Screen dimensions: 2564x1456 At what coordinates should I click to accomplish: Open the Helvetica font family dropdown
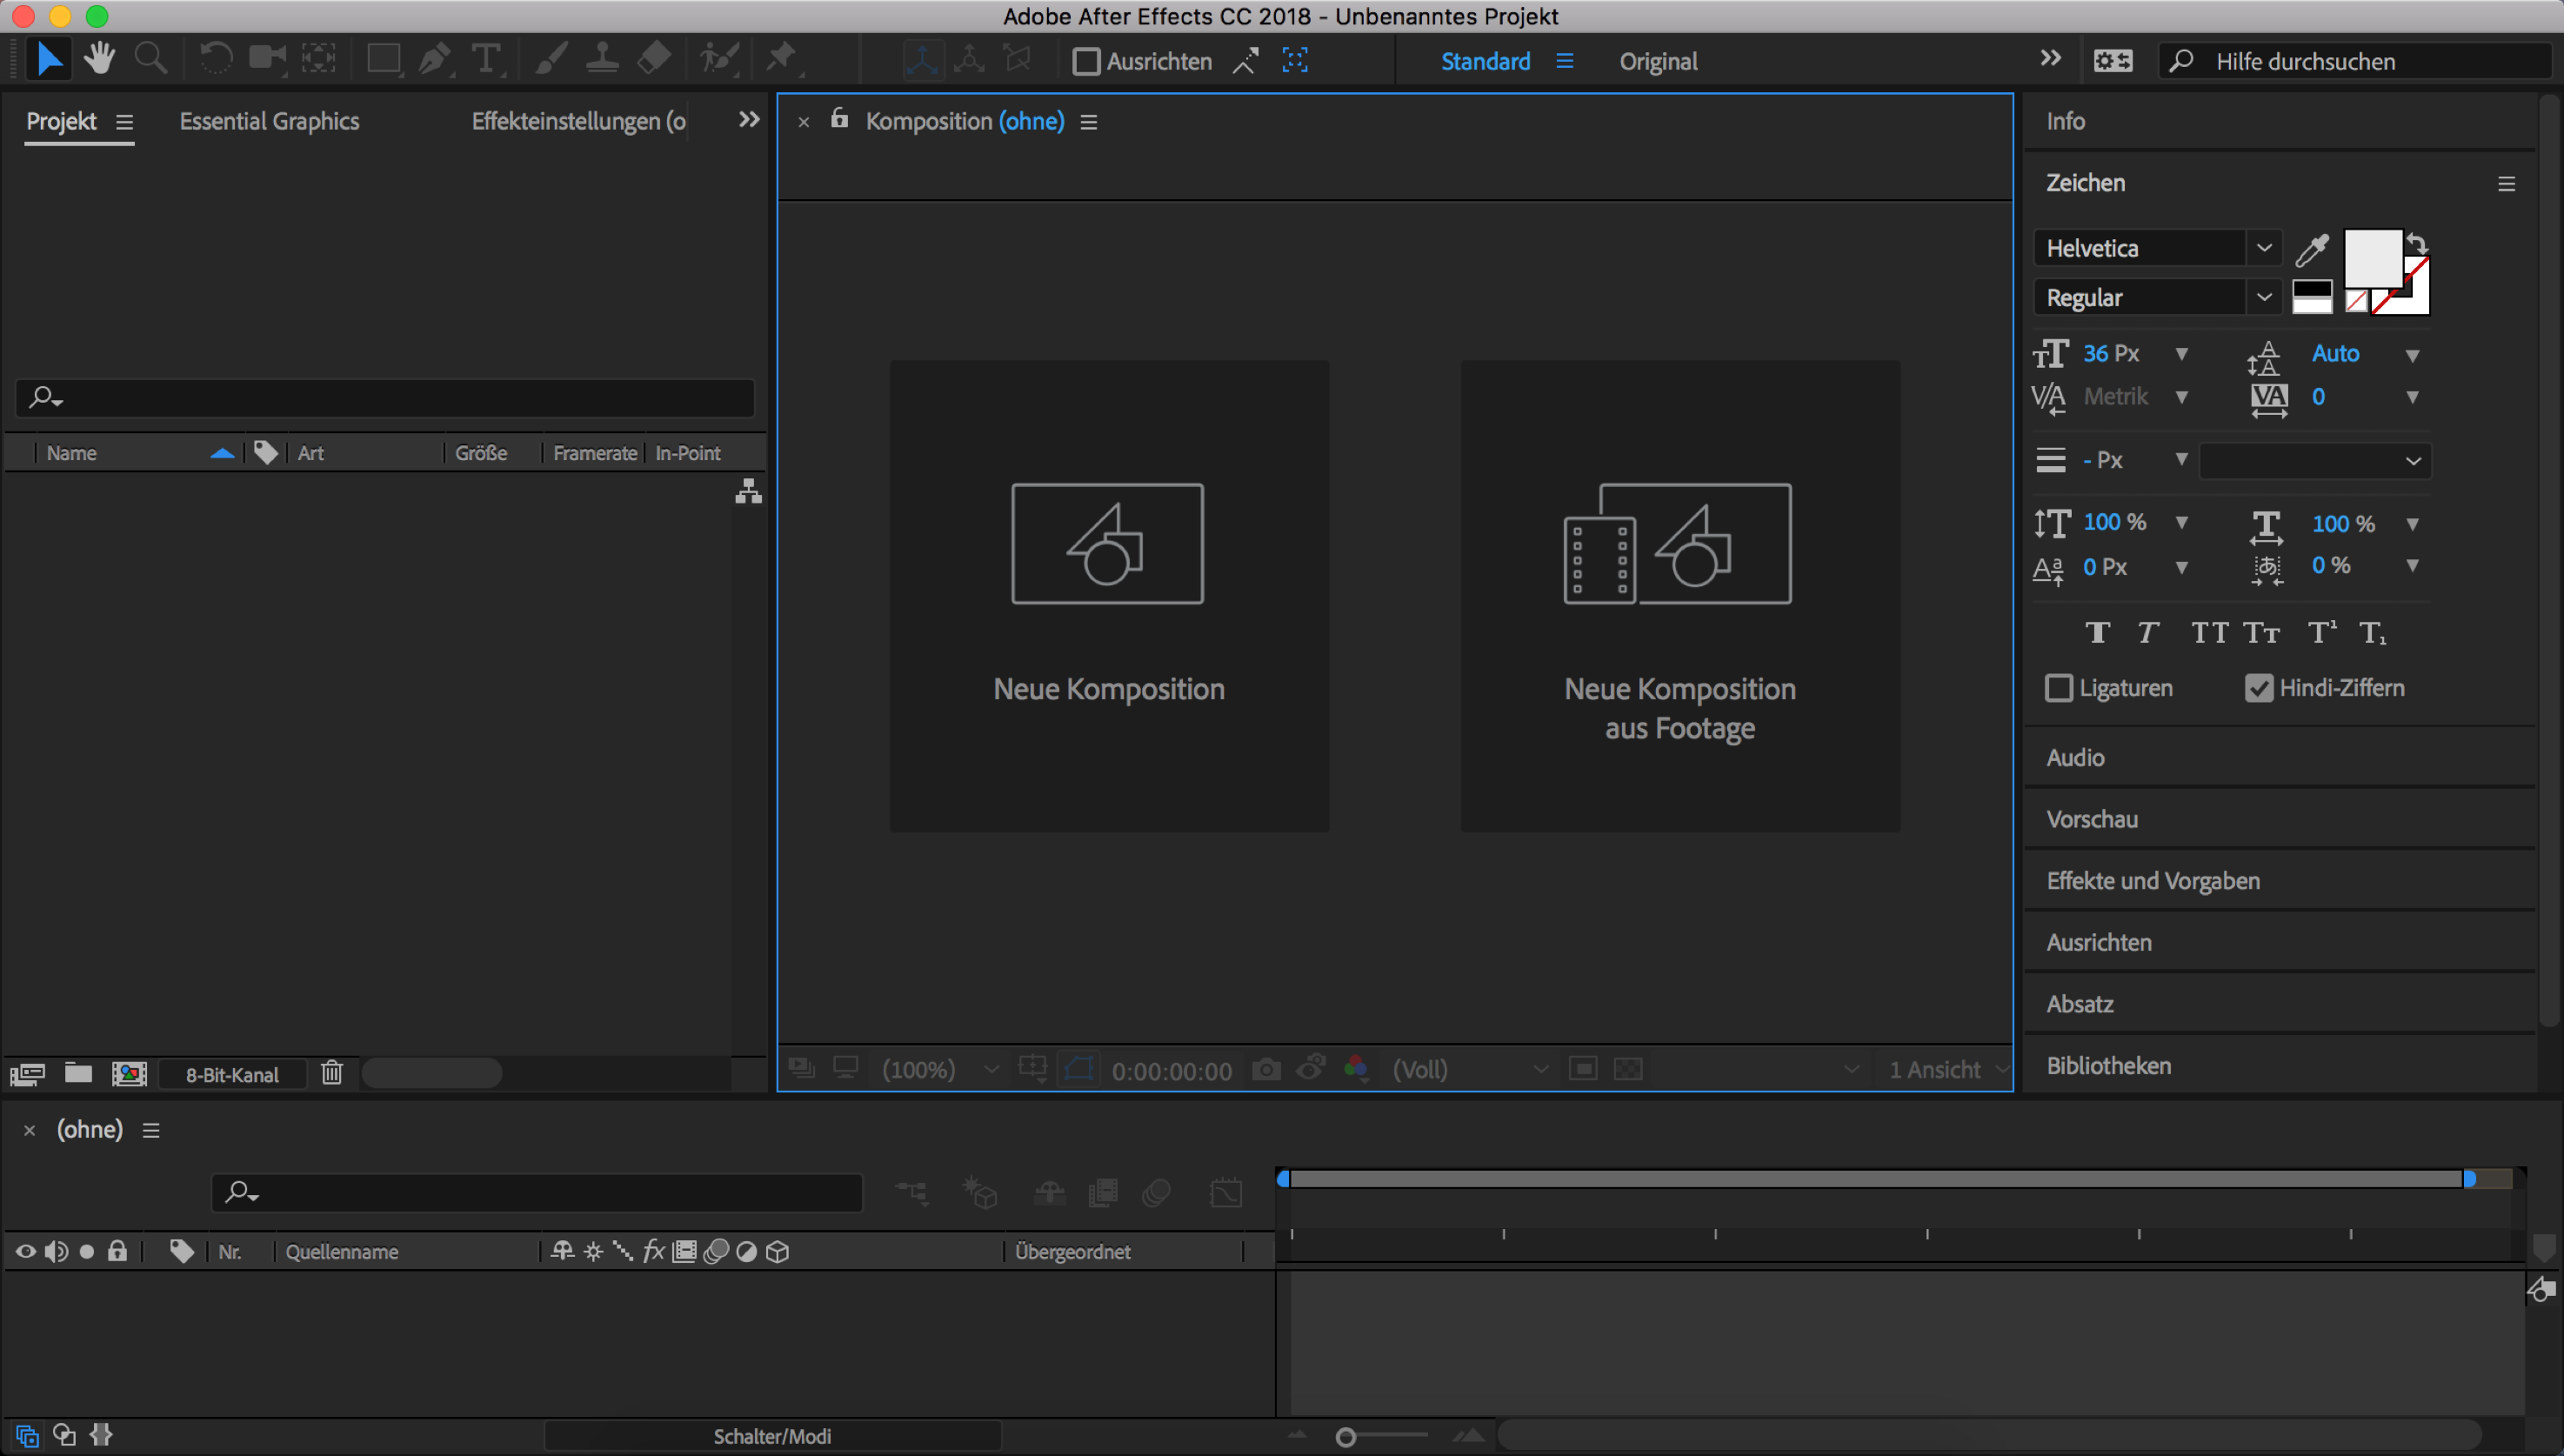coord(2265,247)
